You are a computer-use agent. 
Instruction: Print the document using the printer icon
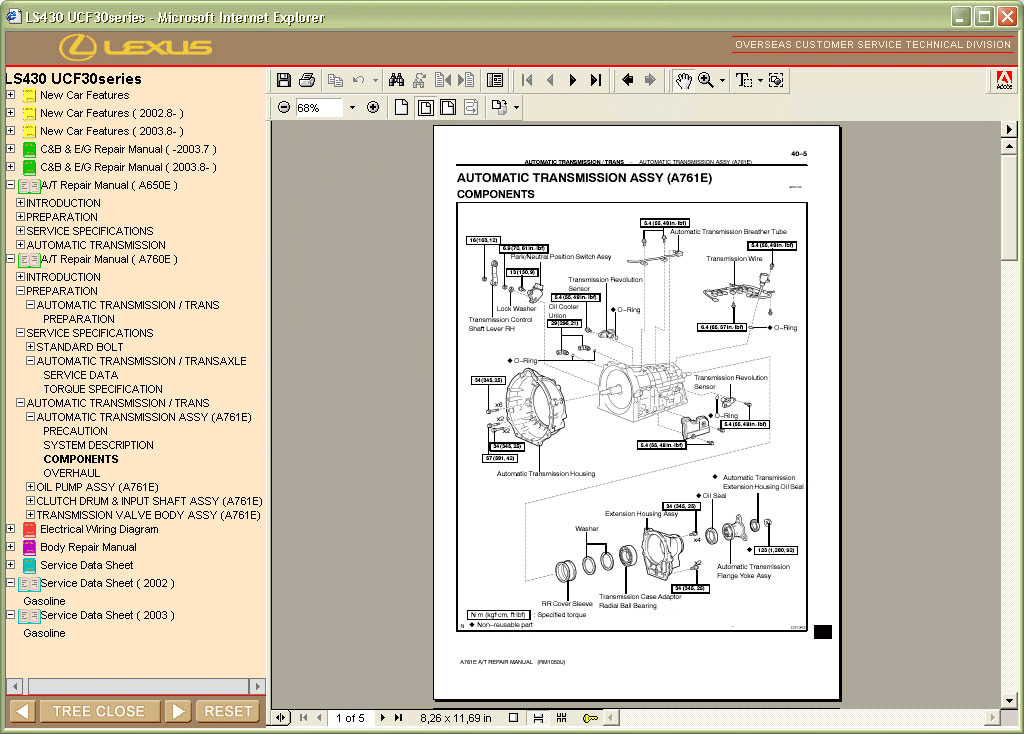coord(307,80)
